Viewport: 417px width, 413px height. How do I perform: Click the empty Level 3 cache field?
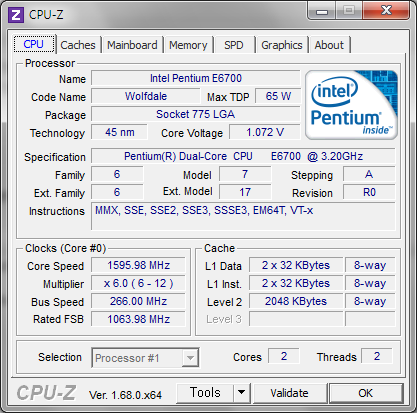pyautogui.click(x=296, y=319)
